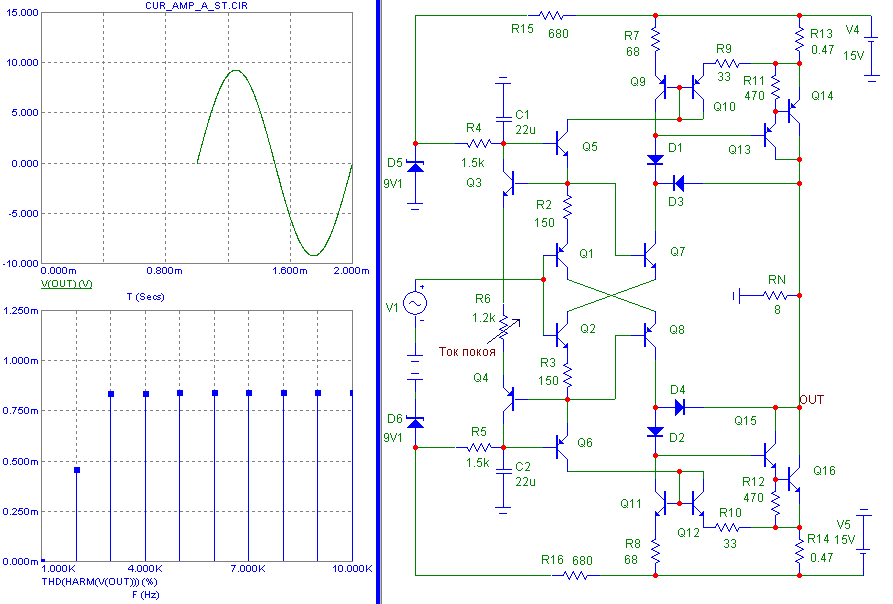The image size is (893, 604).
Task: Select the Q1 transistor symbol
Action: (x=562, y=256)
